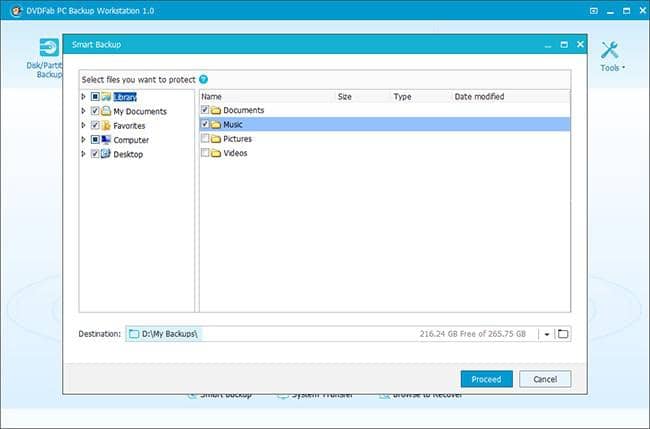Select the Computer tree label

(x=131, y=140)
